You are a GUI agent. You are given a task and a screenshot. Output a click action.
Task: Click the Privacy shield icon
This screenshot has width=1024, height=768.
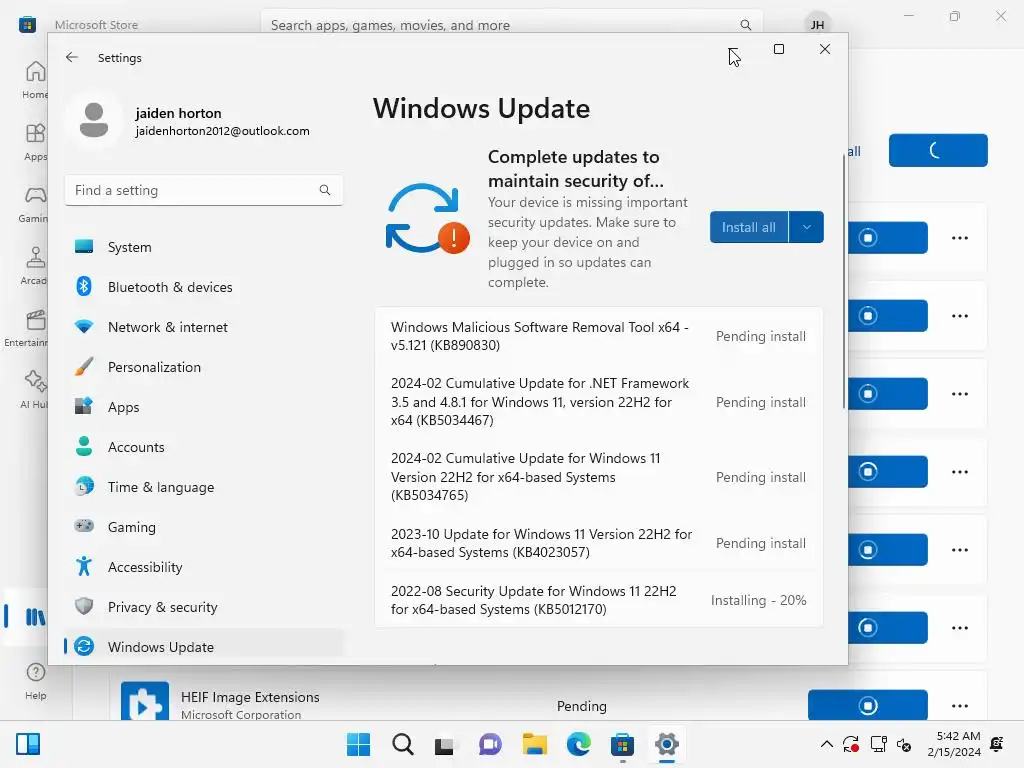[84, 606]
